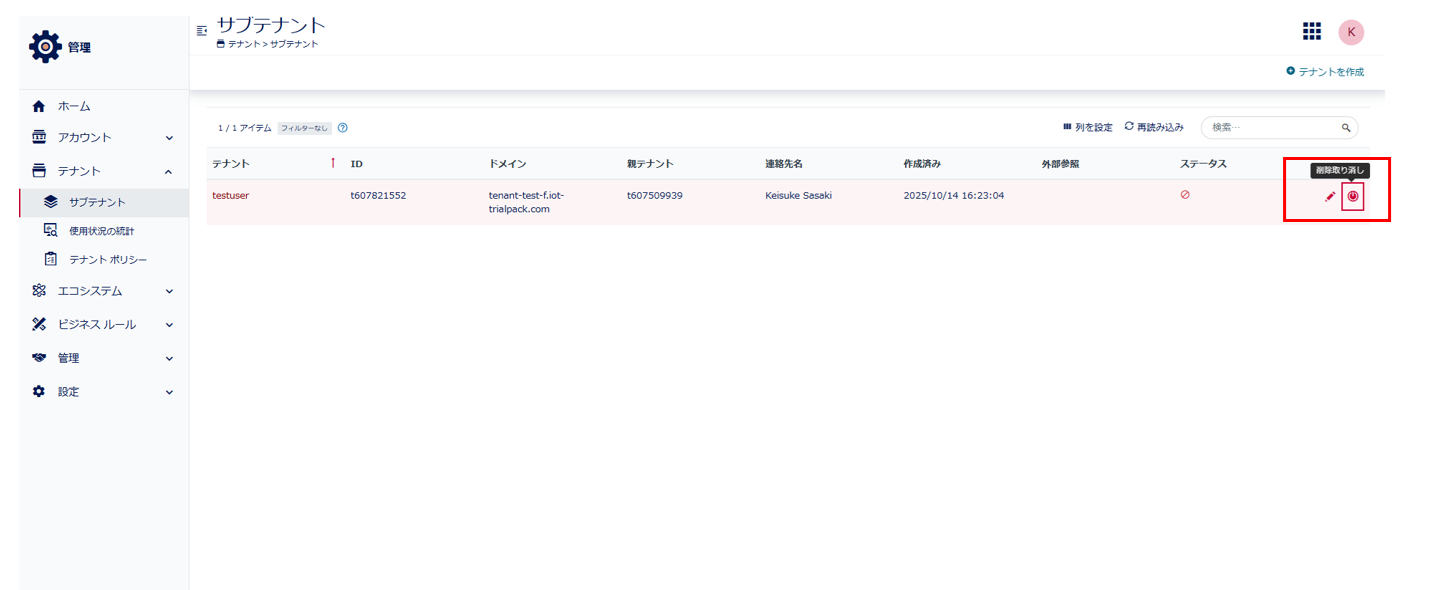The image size is (1431, 590).
Task: Open ホーム in the sidebar
Action: (x=74, y=106)
